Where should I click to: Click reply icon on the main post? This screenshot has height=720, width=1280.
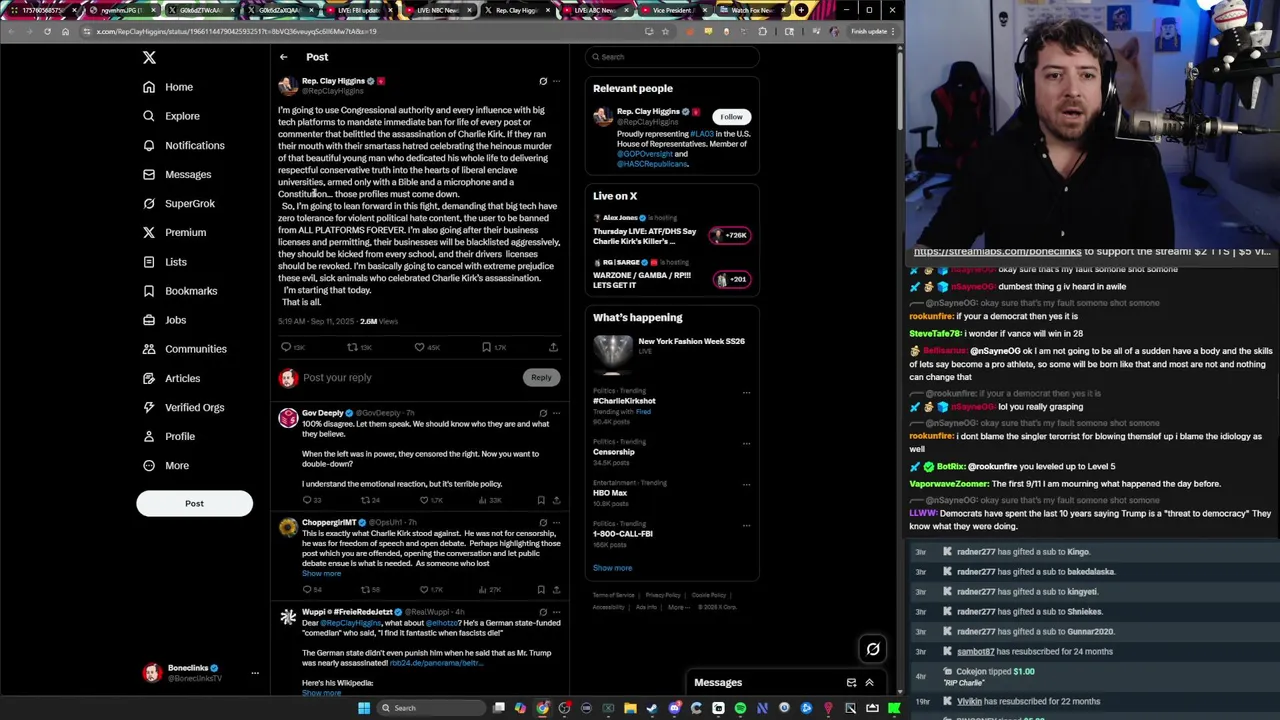pyautogui.click(x=286, y=347)
